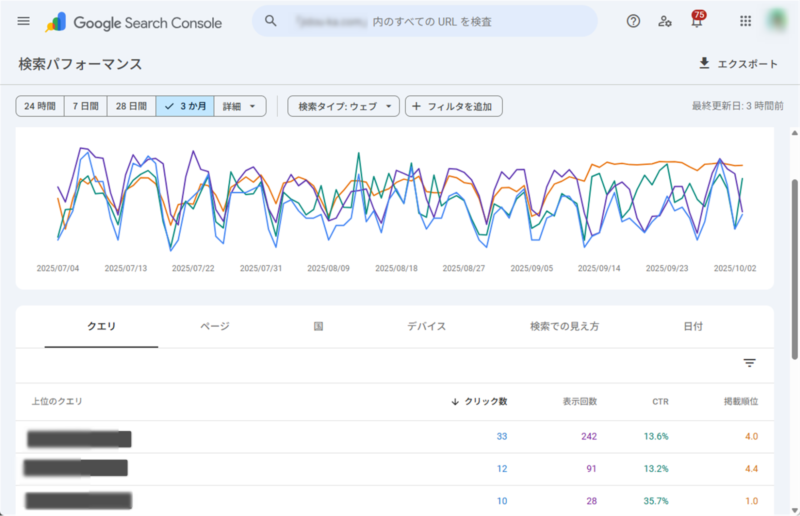Image resolution: width=800 pixels, height=516 pixels.
Task: Click フィルタを追加 button
Action: pyautogui.click(x=453, y=106)
